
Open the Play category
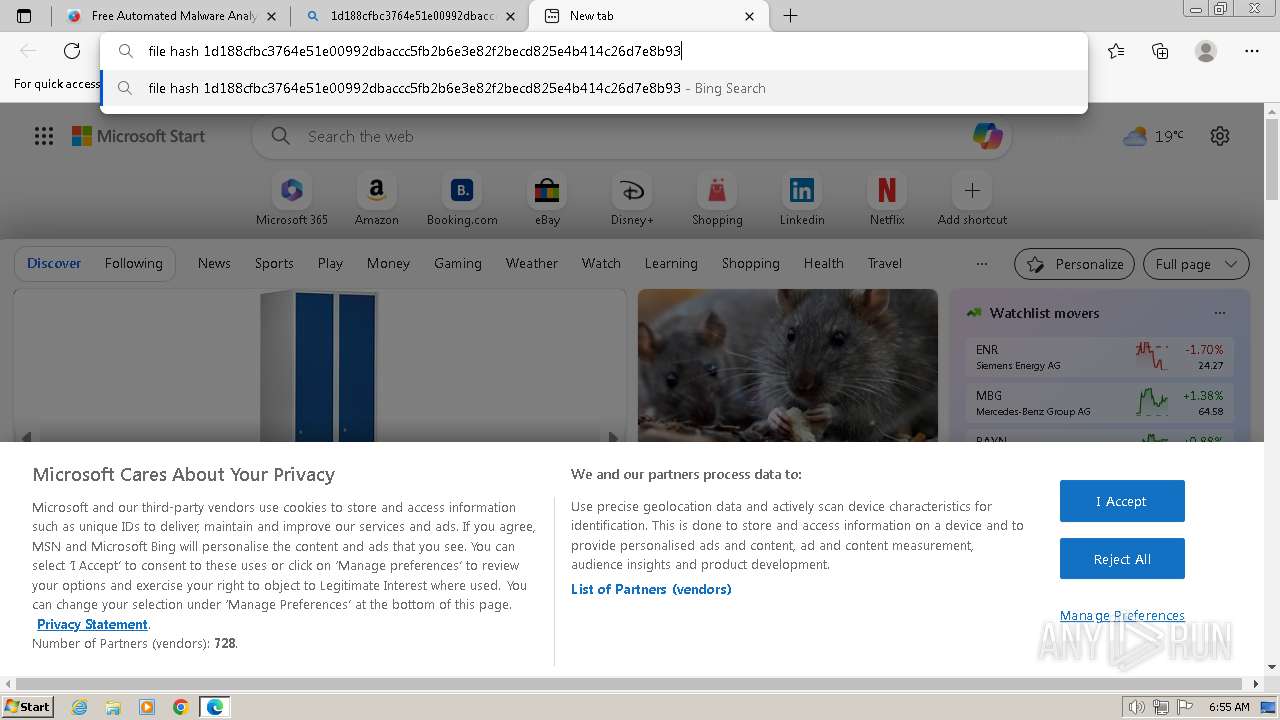coord(330,263)
